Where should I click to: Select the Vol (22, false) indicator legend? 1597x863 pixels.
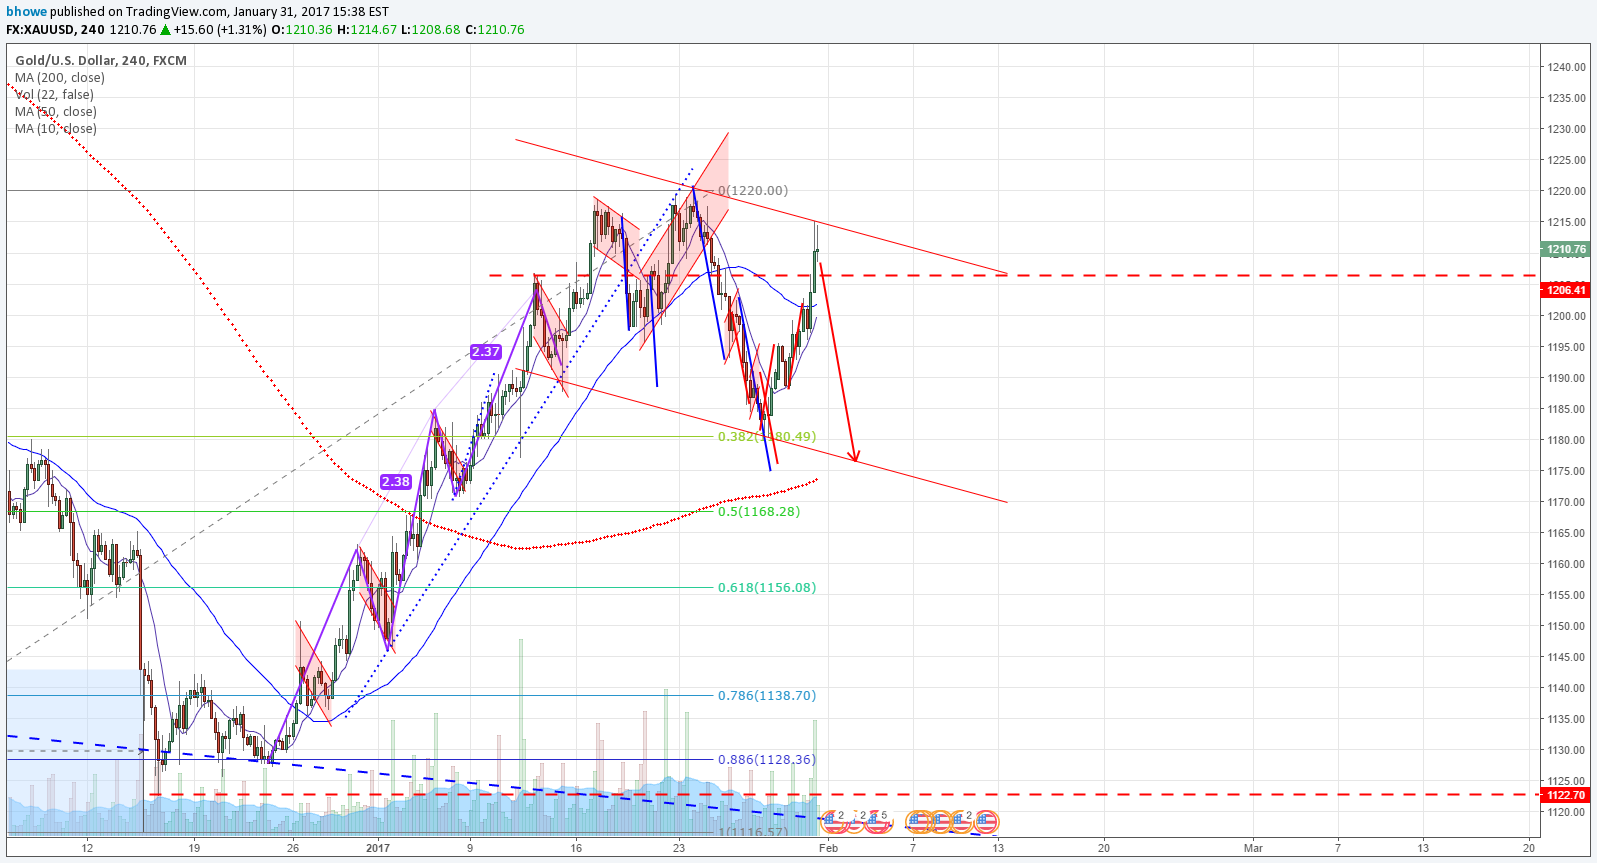[54, 94]
